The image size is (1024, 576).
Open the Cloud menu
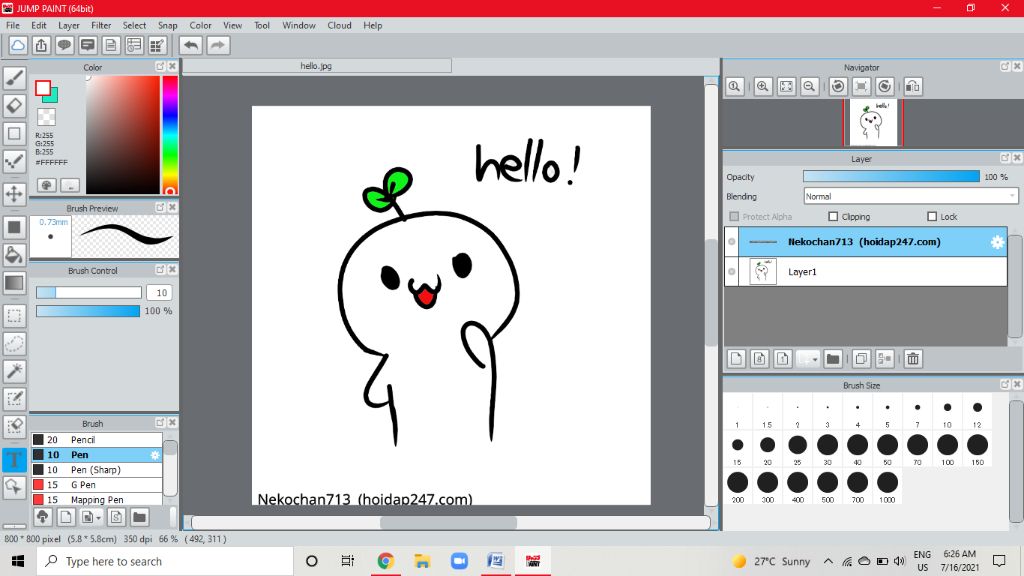click(x=340, y=25)
